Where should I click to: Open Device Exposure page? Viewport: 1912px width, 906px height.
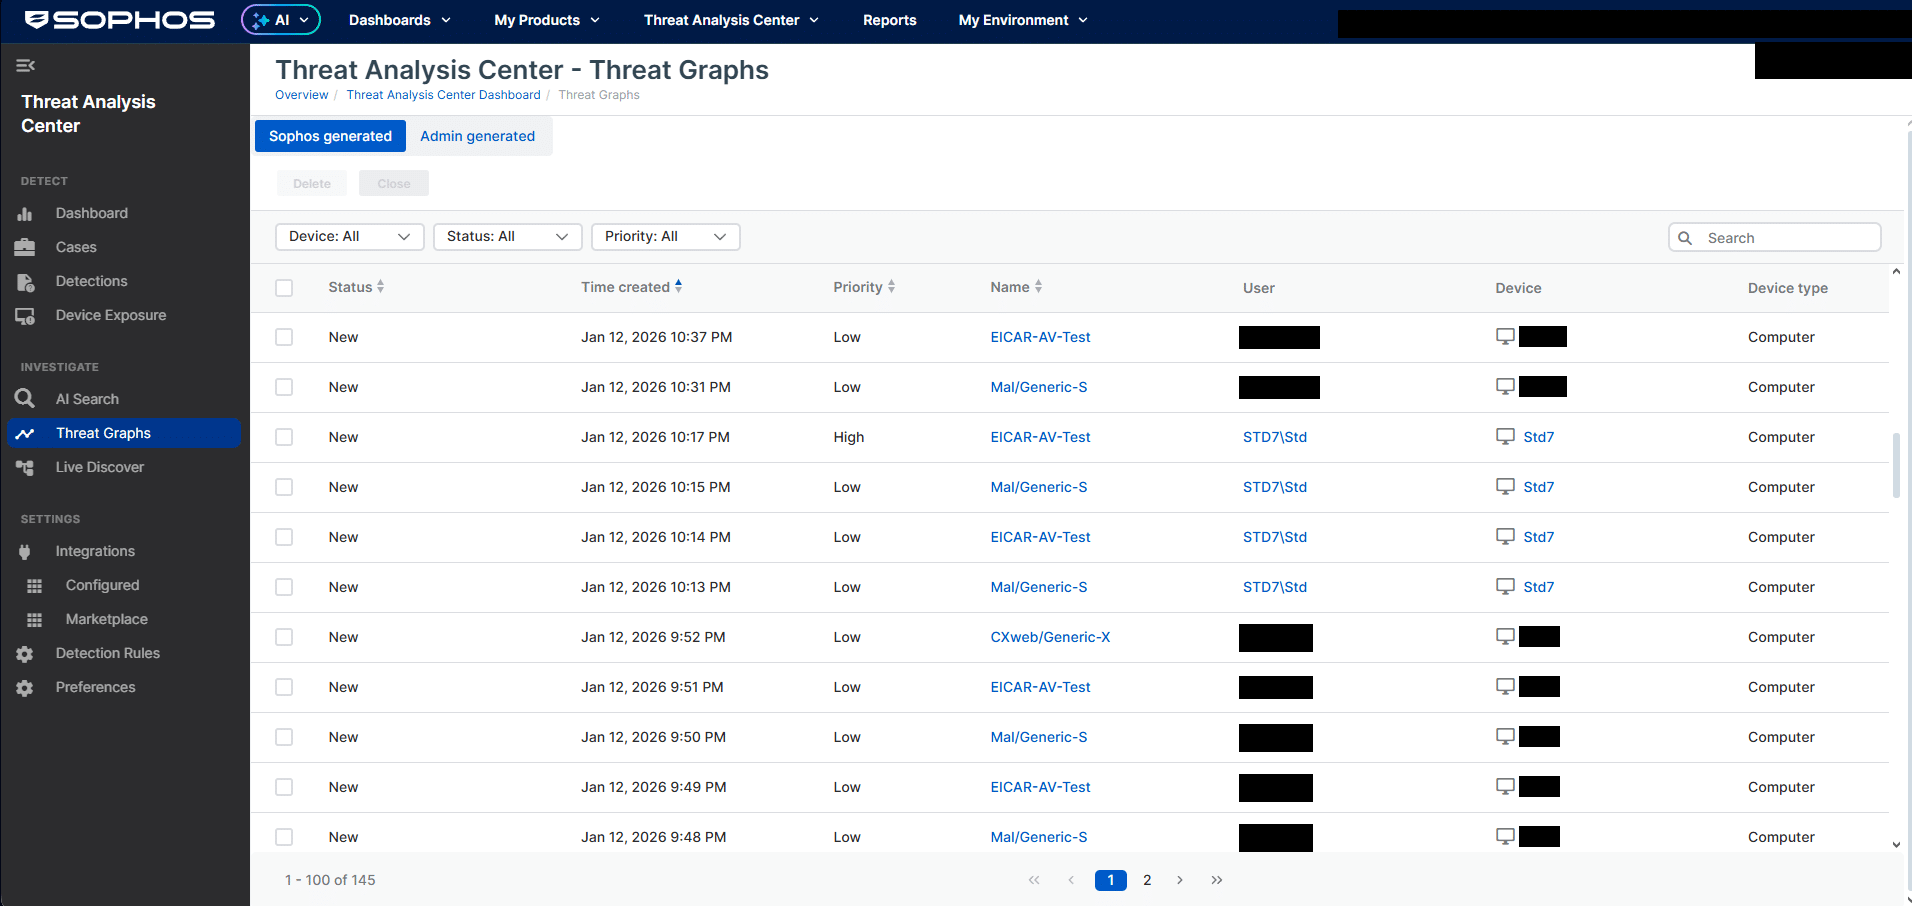tap(110, 315)
